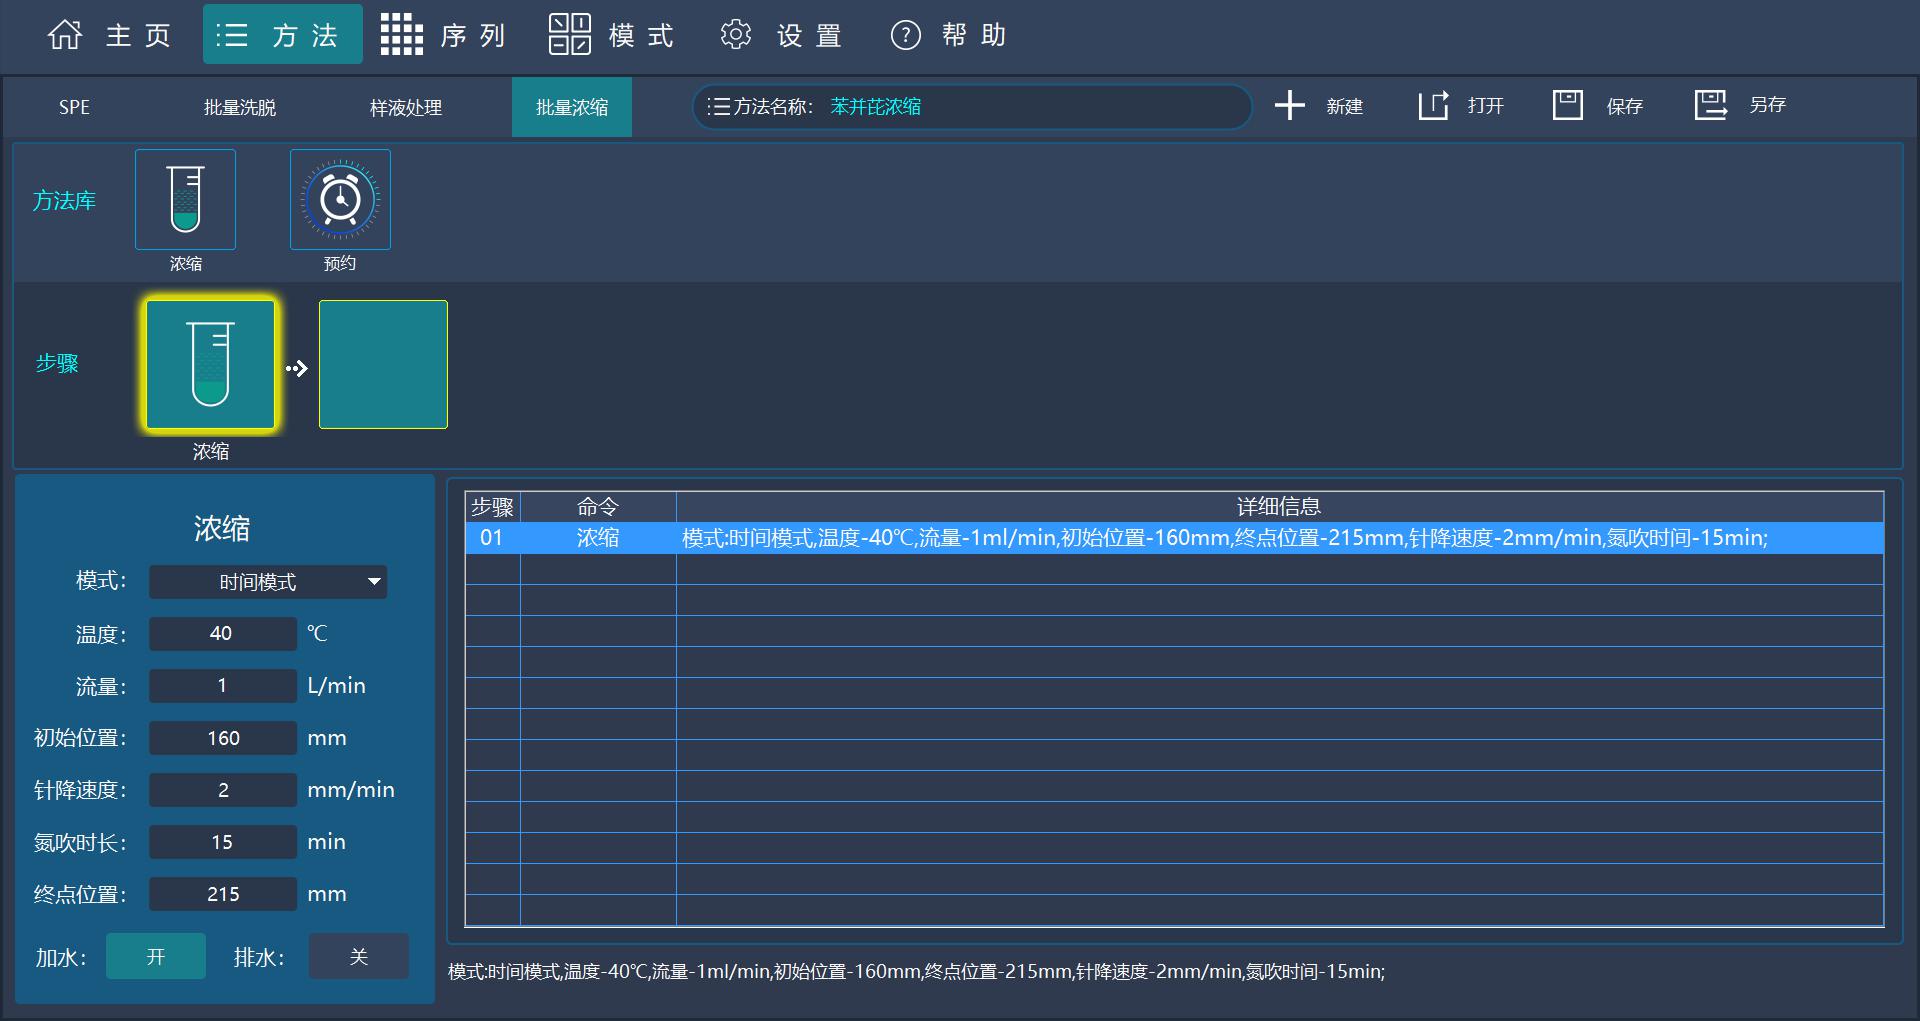
Task: Click the 新建 plus icon
Action: (1290, 105)
